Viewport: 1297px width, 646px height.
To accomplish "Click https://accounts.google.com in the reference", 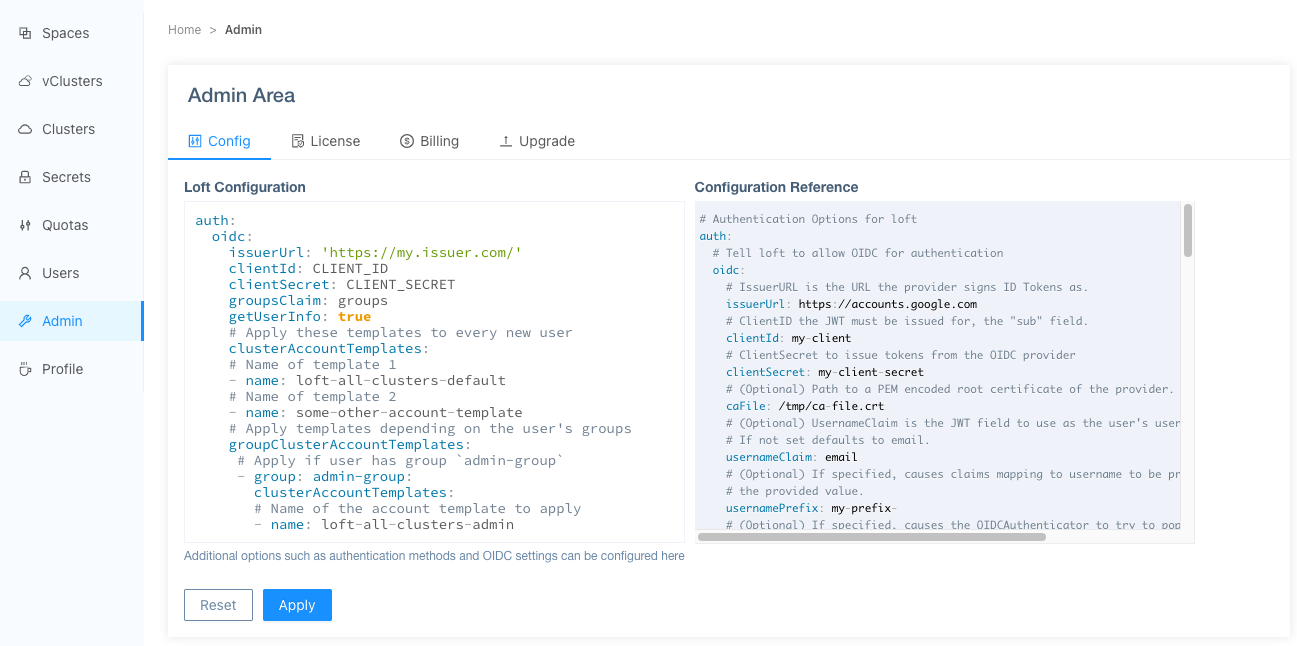I will click(887, 304).
